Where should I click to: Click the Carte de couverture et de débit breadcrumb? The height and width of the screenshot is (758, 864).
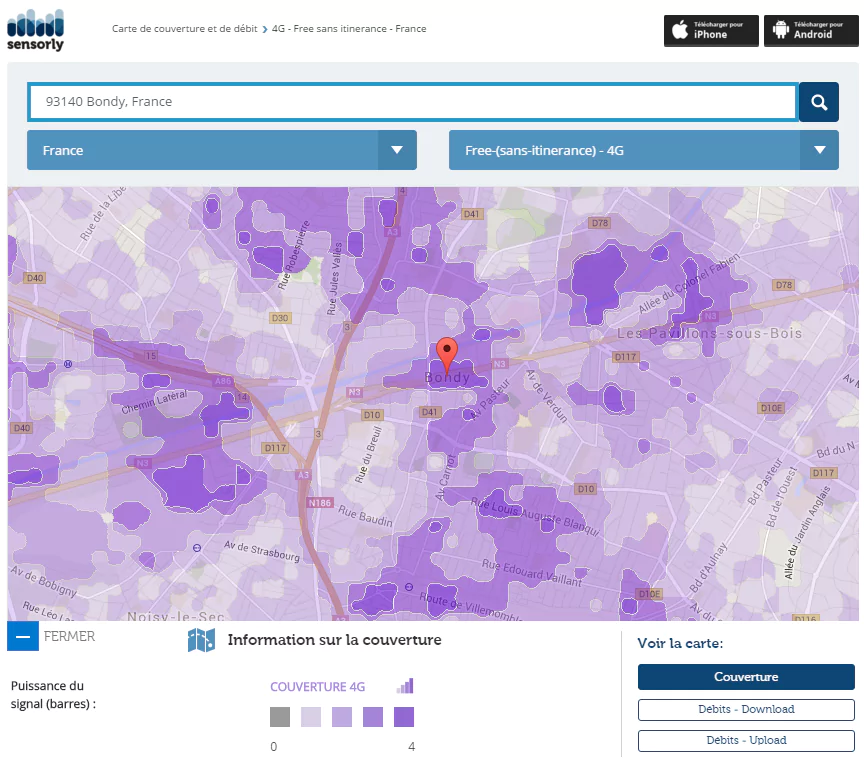(x=184, y=29)
